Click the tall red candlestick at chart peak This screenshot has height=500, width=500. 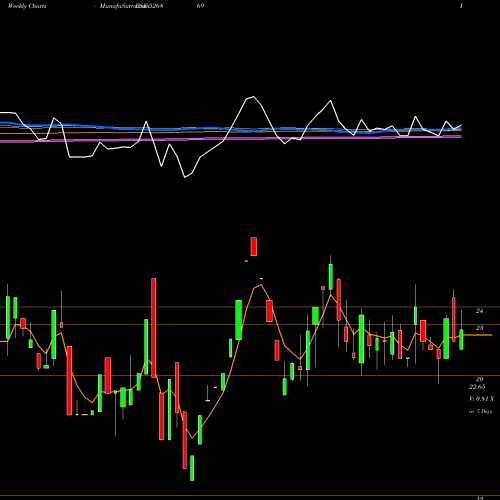coord(254,246)
